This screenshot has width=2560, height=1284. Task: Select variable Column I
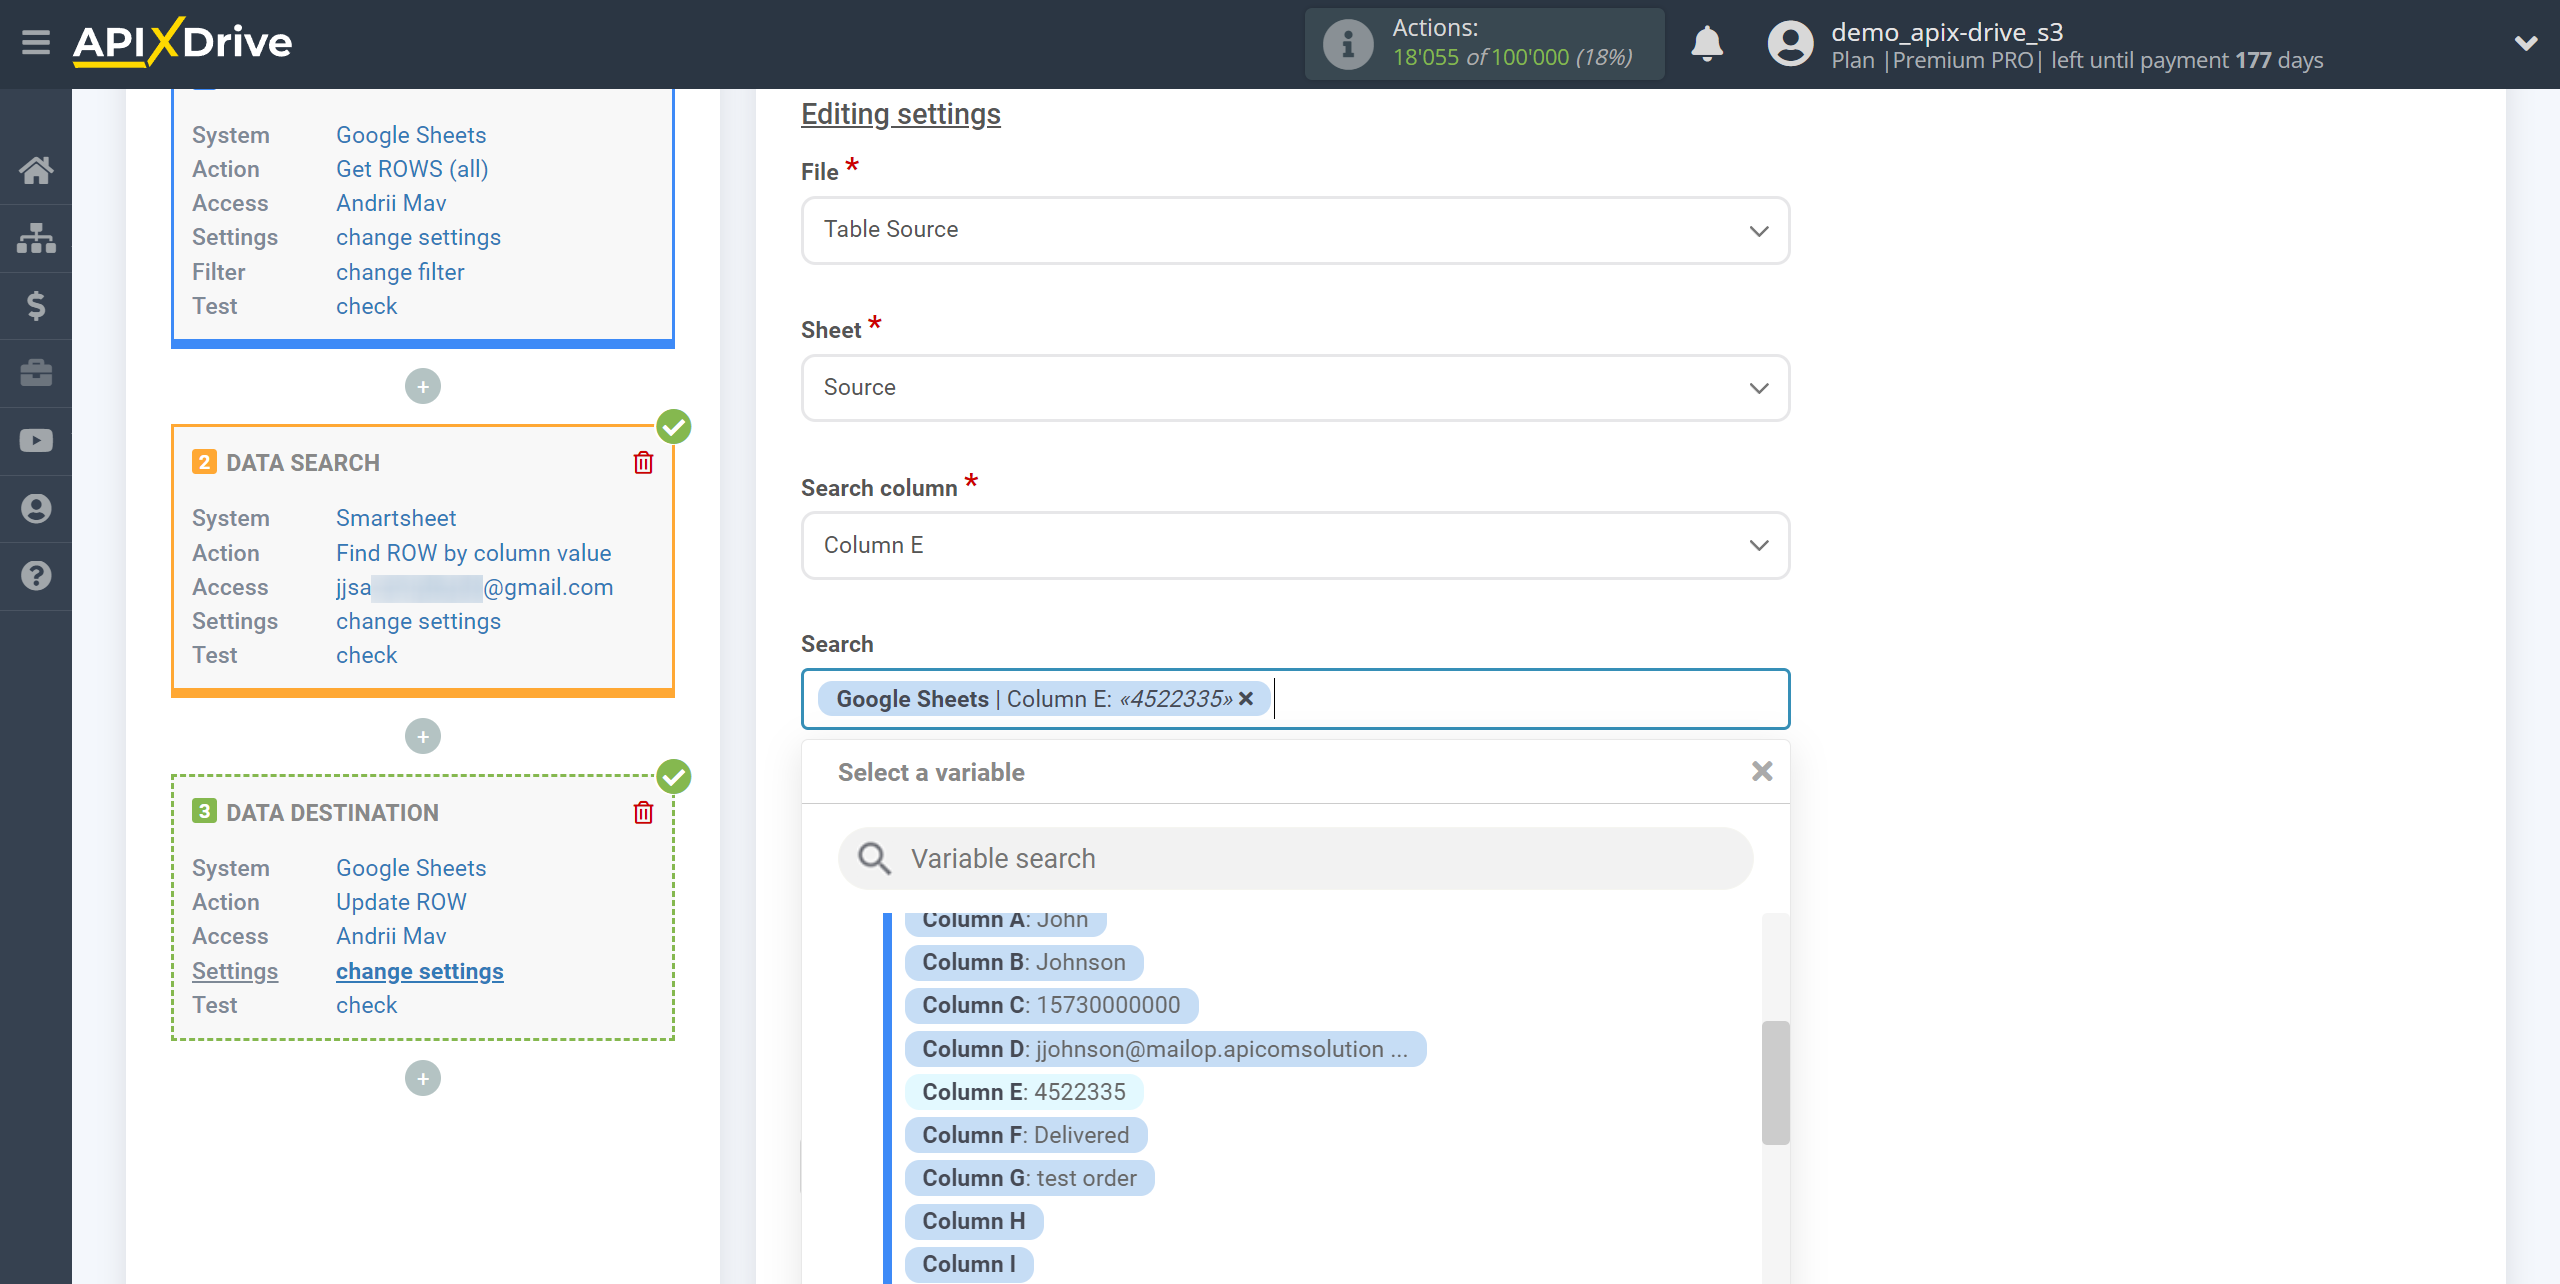click(969, 1264)
